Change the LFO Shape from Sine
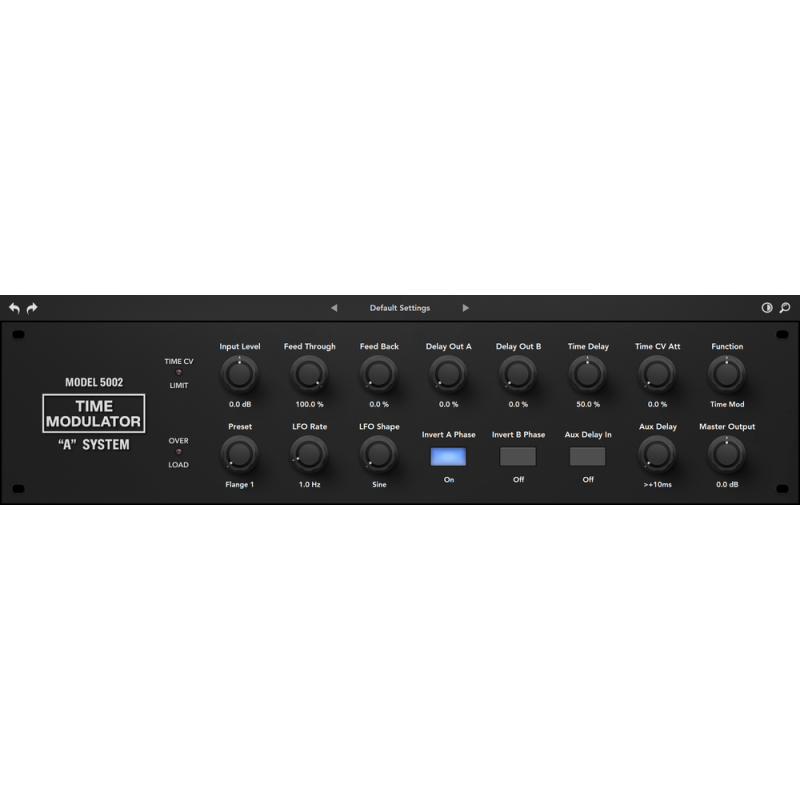Screen dimensions: 800x800 pos(379,455)
